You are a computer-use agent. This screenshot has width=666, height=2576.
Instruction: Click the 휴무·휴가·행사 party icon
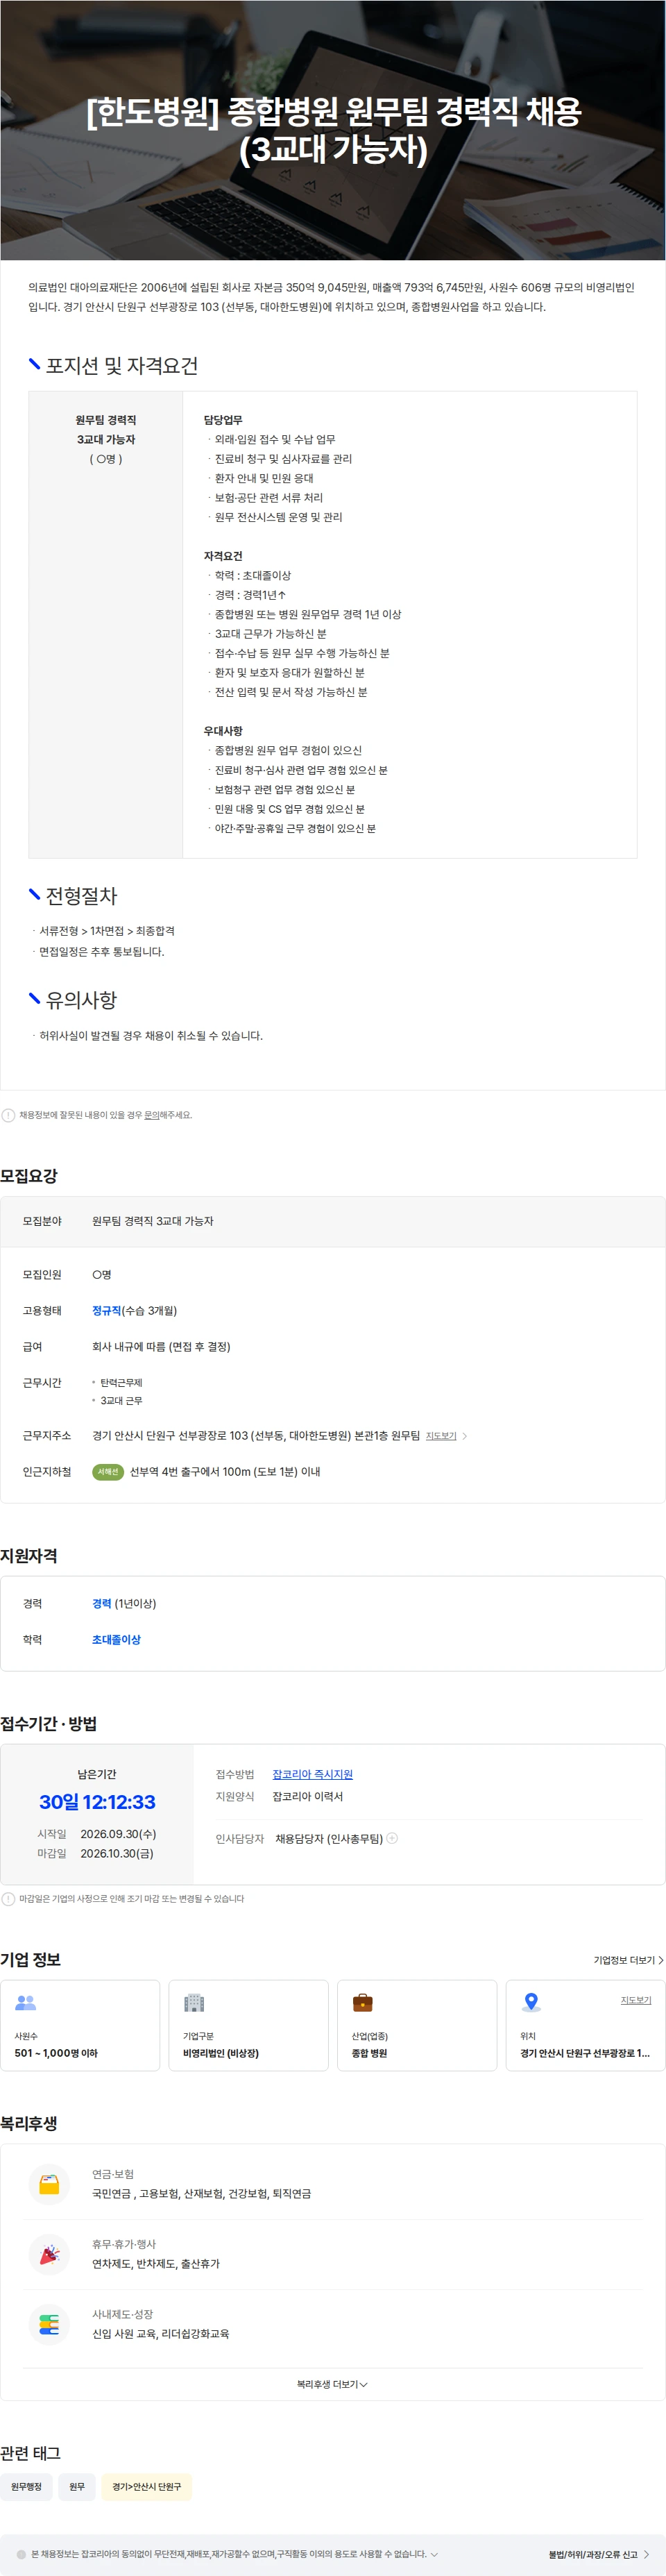click(x=49, y=2255)
